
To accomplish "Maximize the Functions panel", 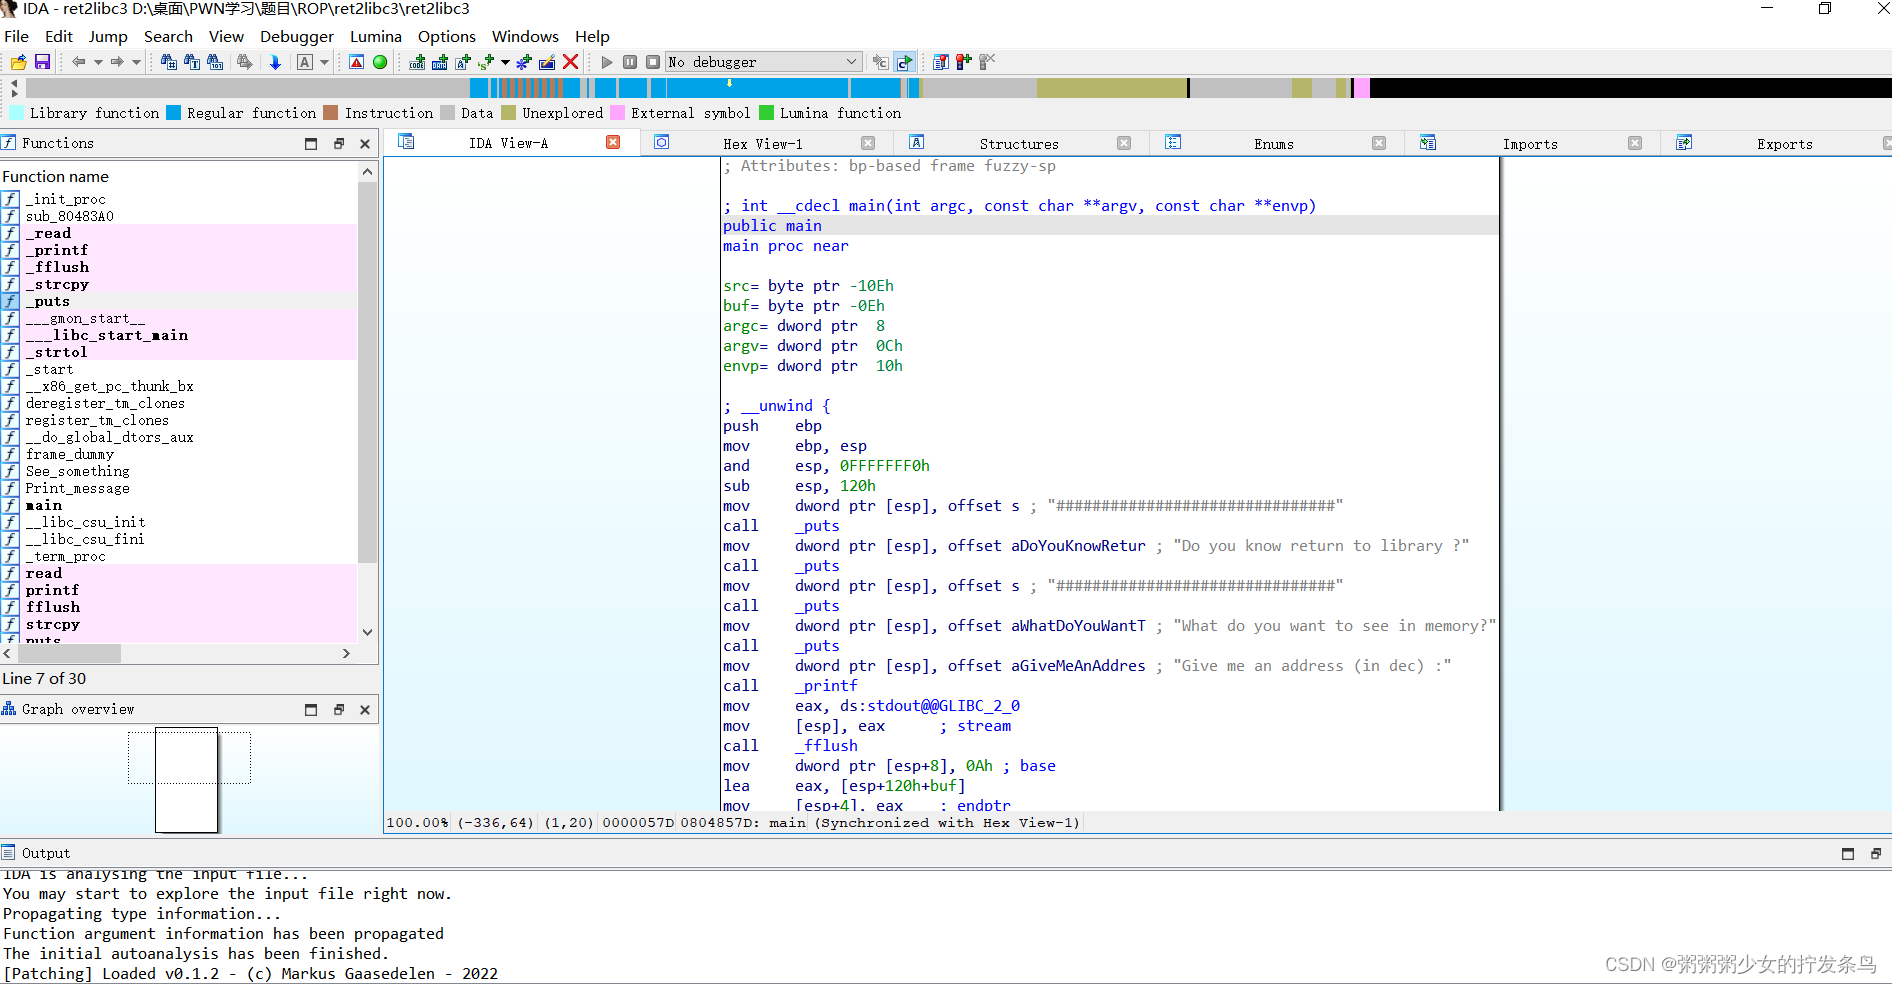I will pyautogui.click(x=311, y=144).
